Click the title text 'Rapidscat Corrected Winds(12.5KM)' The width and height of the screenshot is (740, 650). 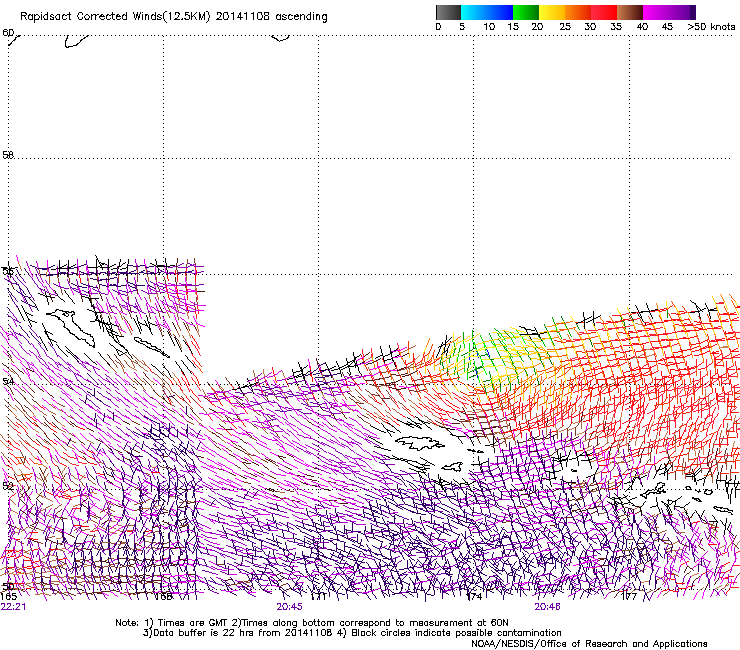click(115, 17)
